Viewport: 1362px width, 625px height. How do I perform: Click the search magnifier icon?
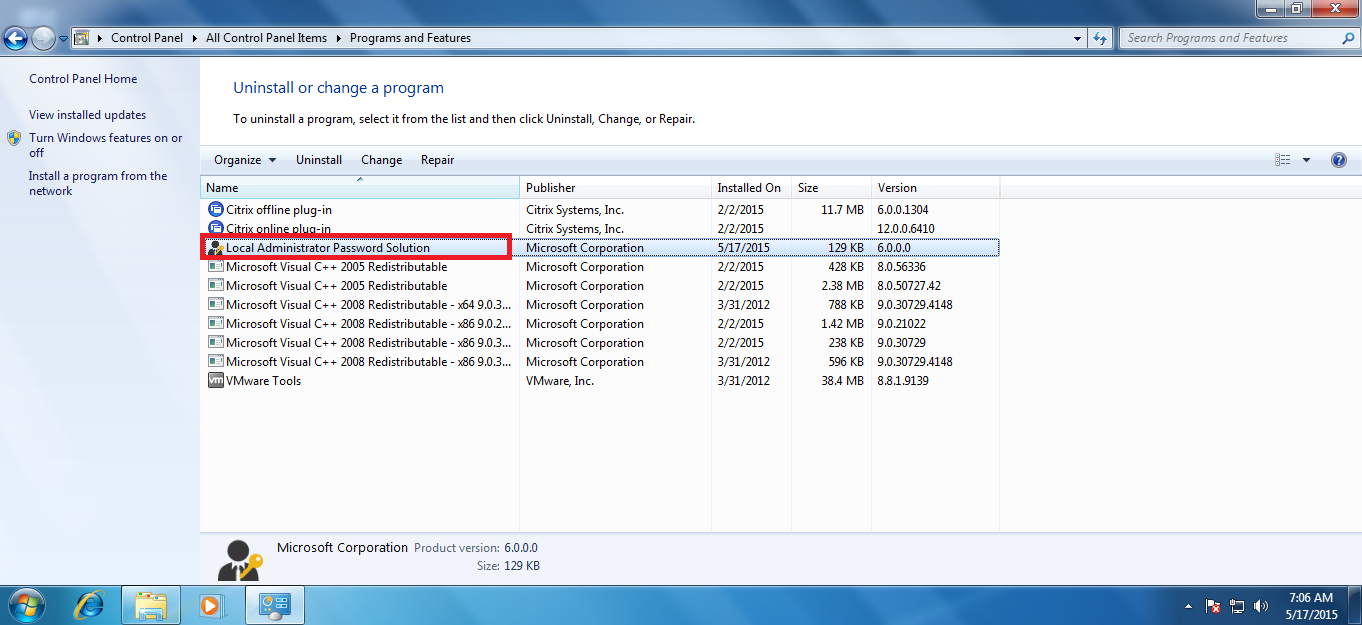[1347, 37]
